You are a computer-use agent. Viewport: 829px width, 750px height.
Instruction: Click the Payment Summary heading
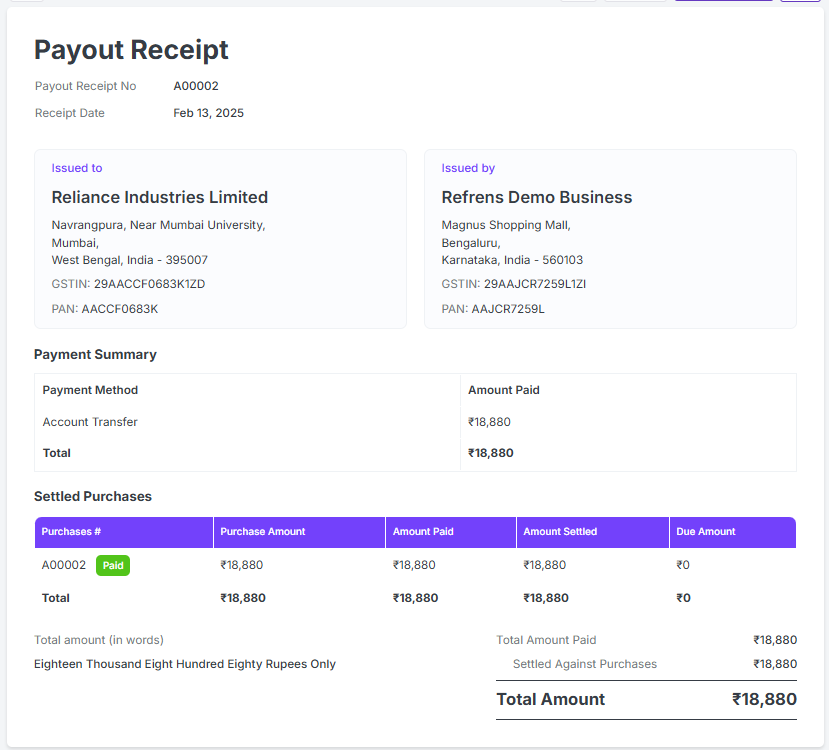(95, 354)
